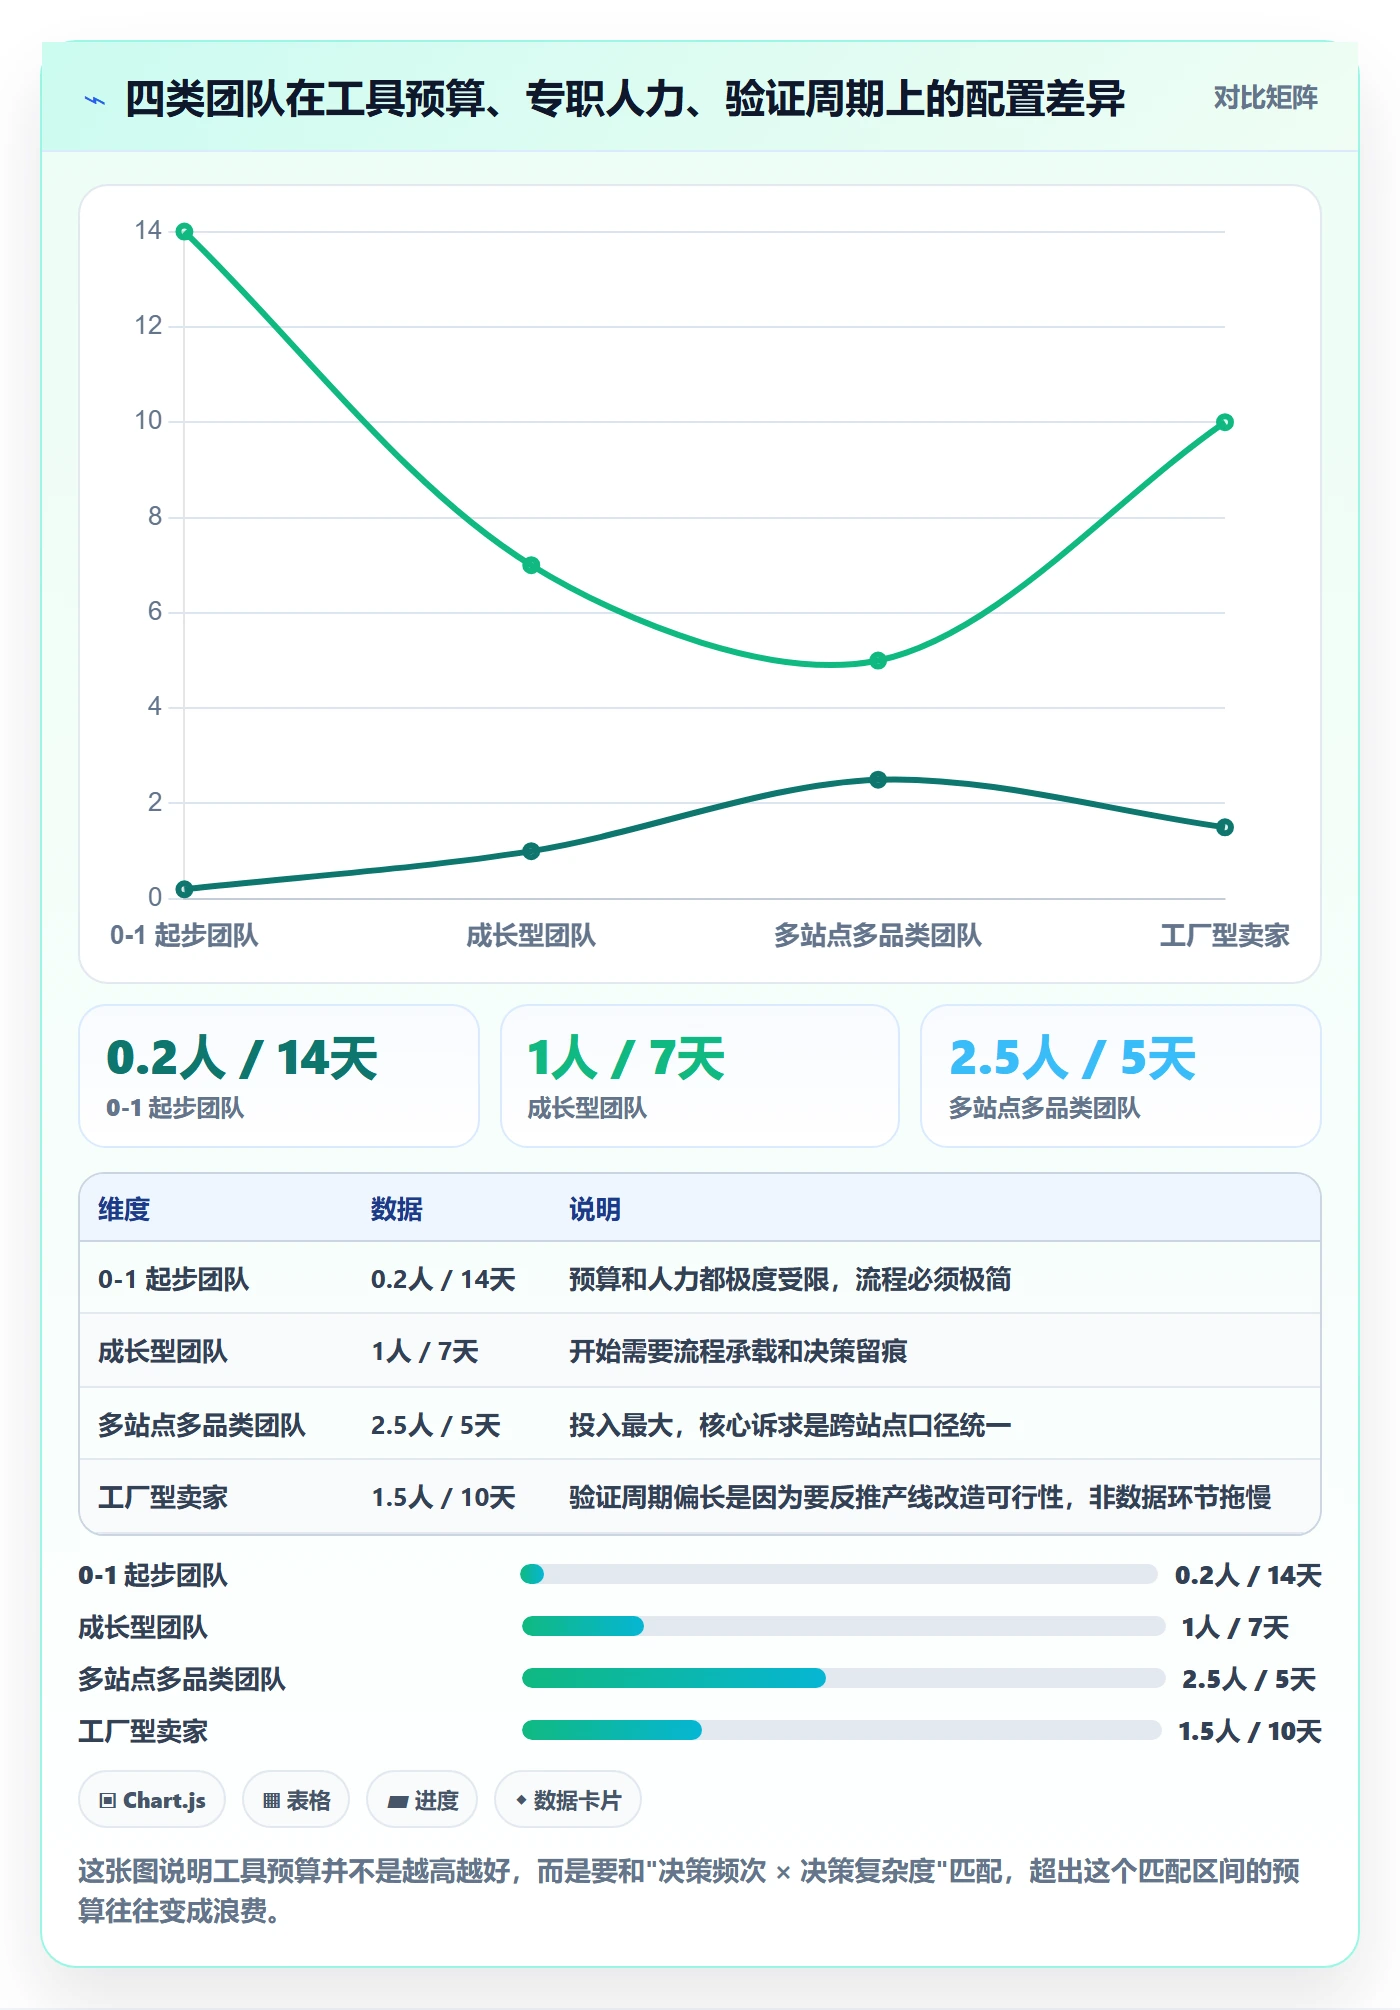Screen dimensions: 1400x2010
Task: Click the 14-day data point for 0-1 起步团队
Action: (x=184, y=232)
